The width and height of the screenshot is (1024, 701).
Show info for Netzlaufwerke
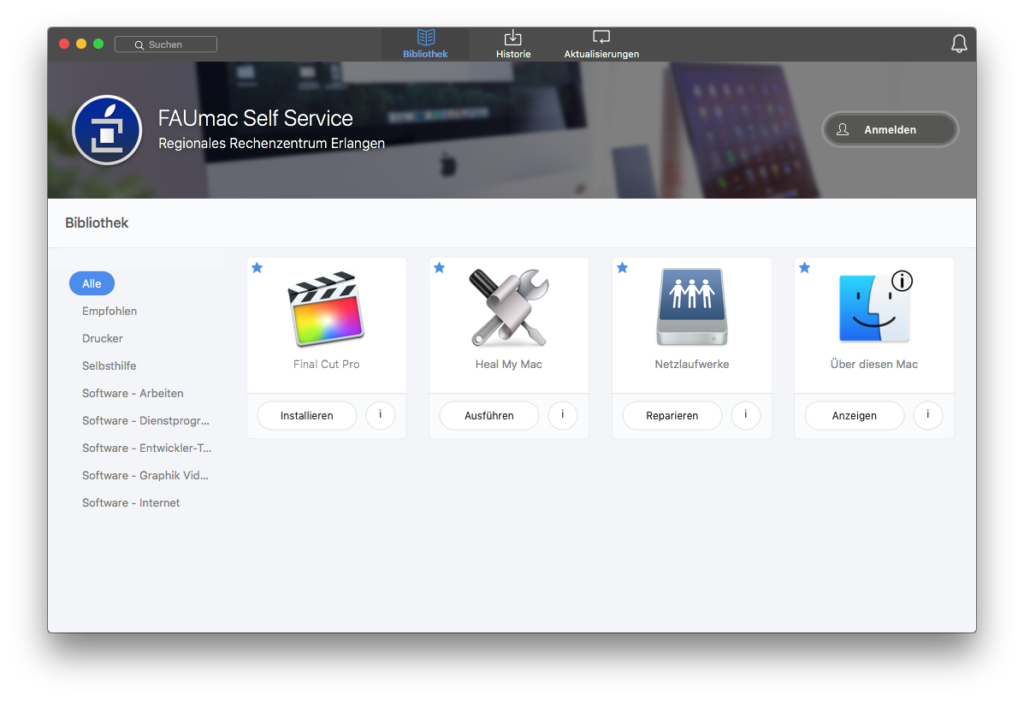coord(745,415)
